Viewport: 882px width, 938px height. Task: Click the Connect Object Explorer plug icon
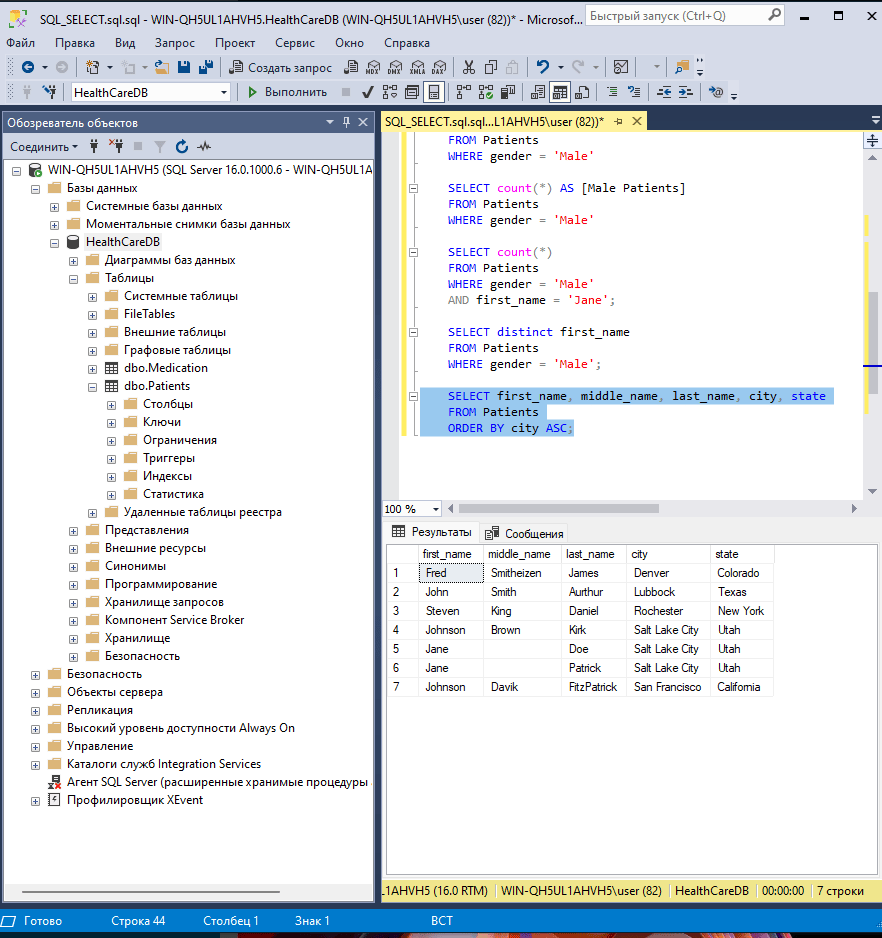94,147
